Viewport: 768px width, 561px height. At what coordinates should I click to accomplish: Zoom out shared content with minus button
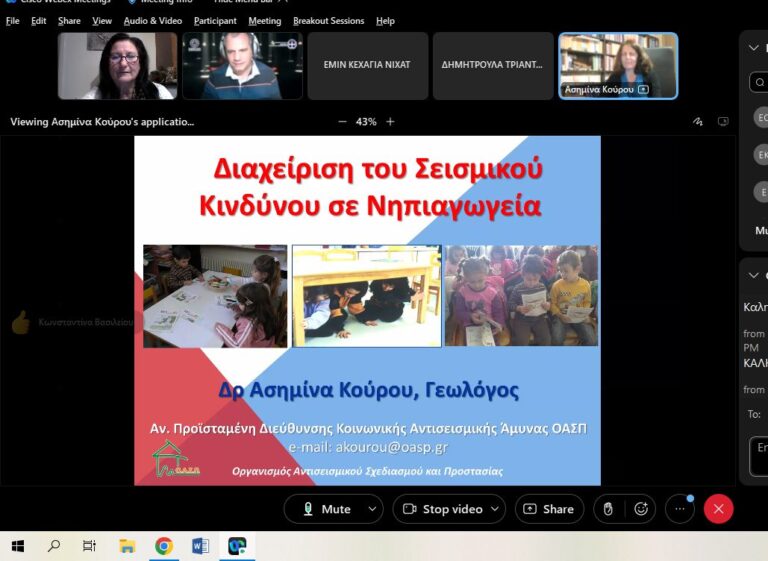[342, 122]
